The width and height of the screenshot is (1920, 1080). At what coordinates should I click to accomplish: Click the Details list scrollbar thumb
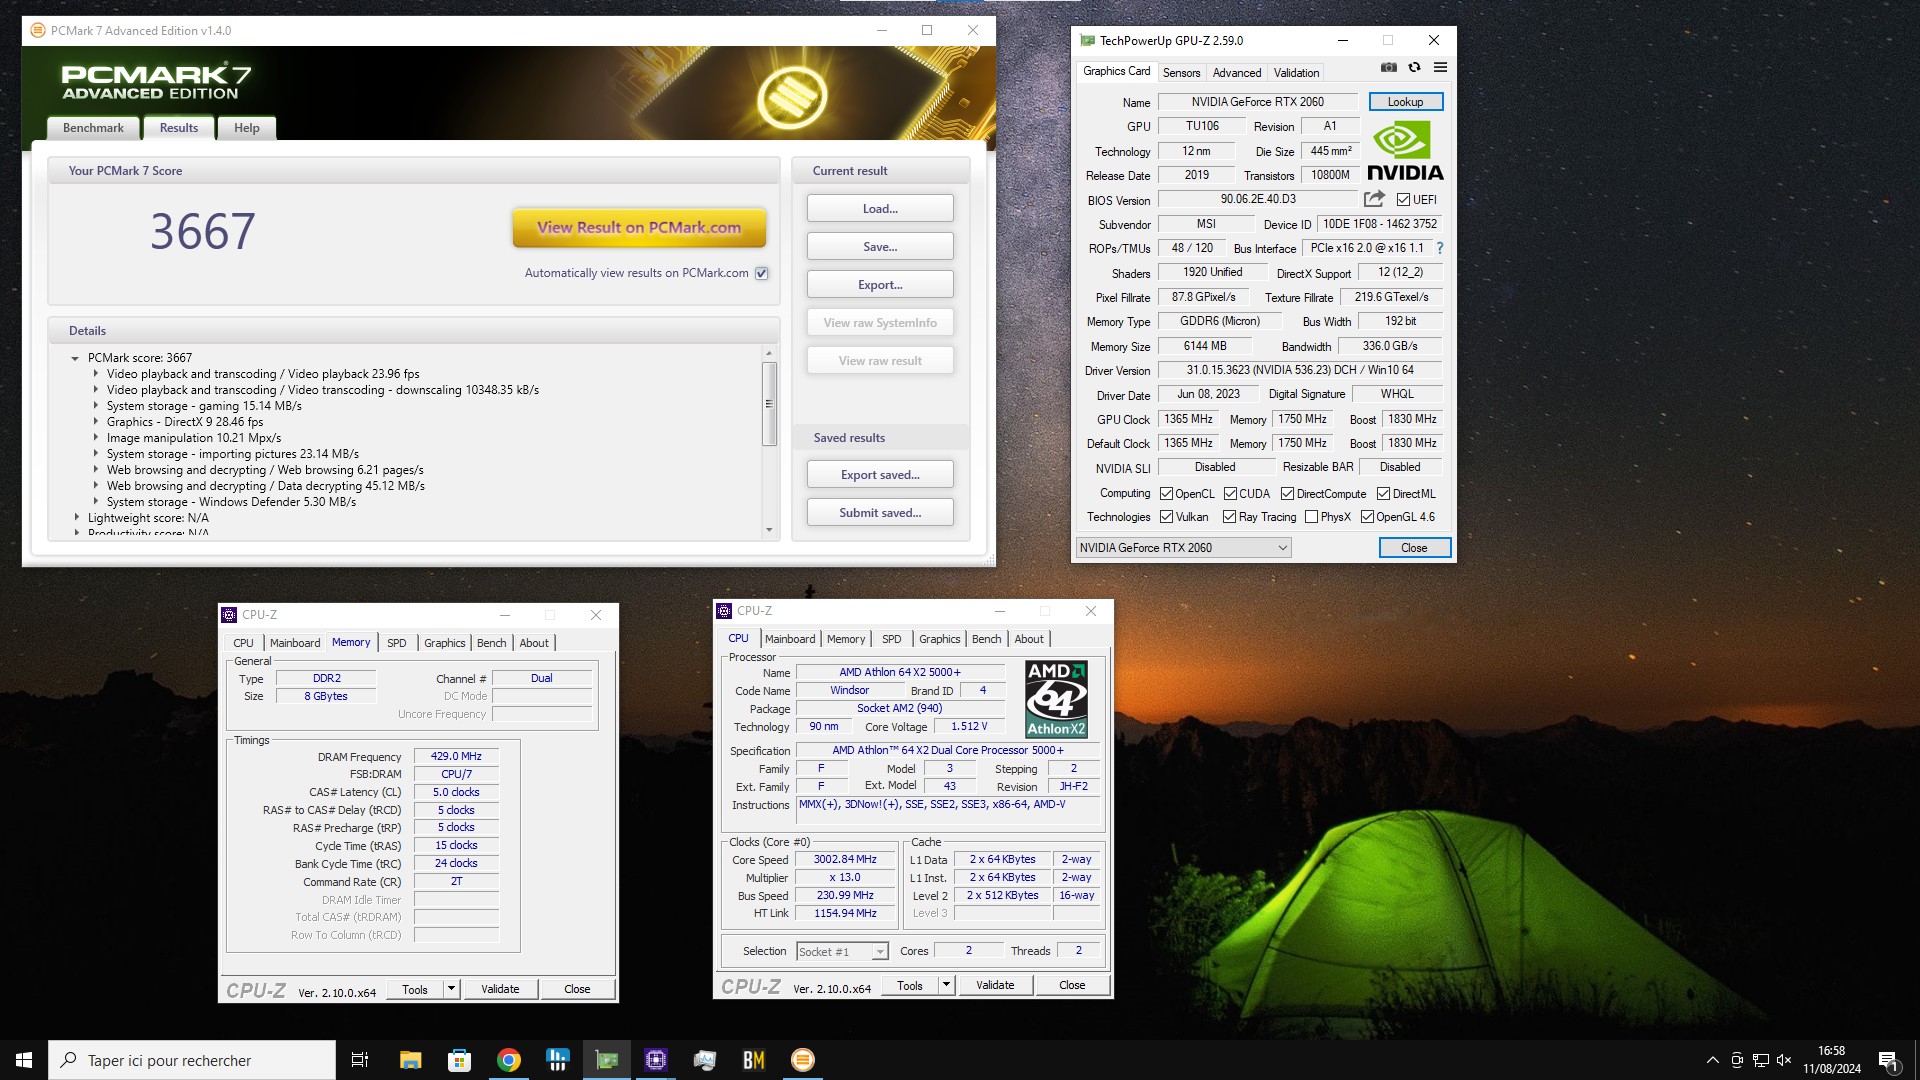point(769,404)
